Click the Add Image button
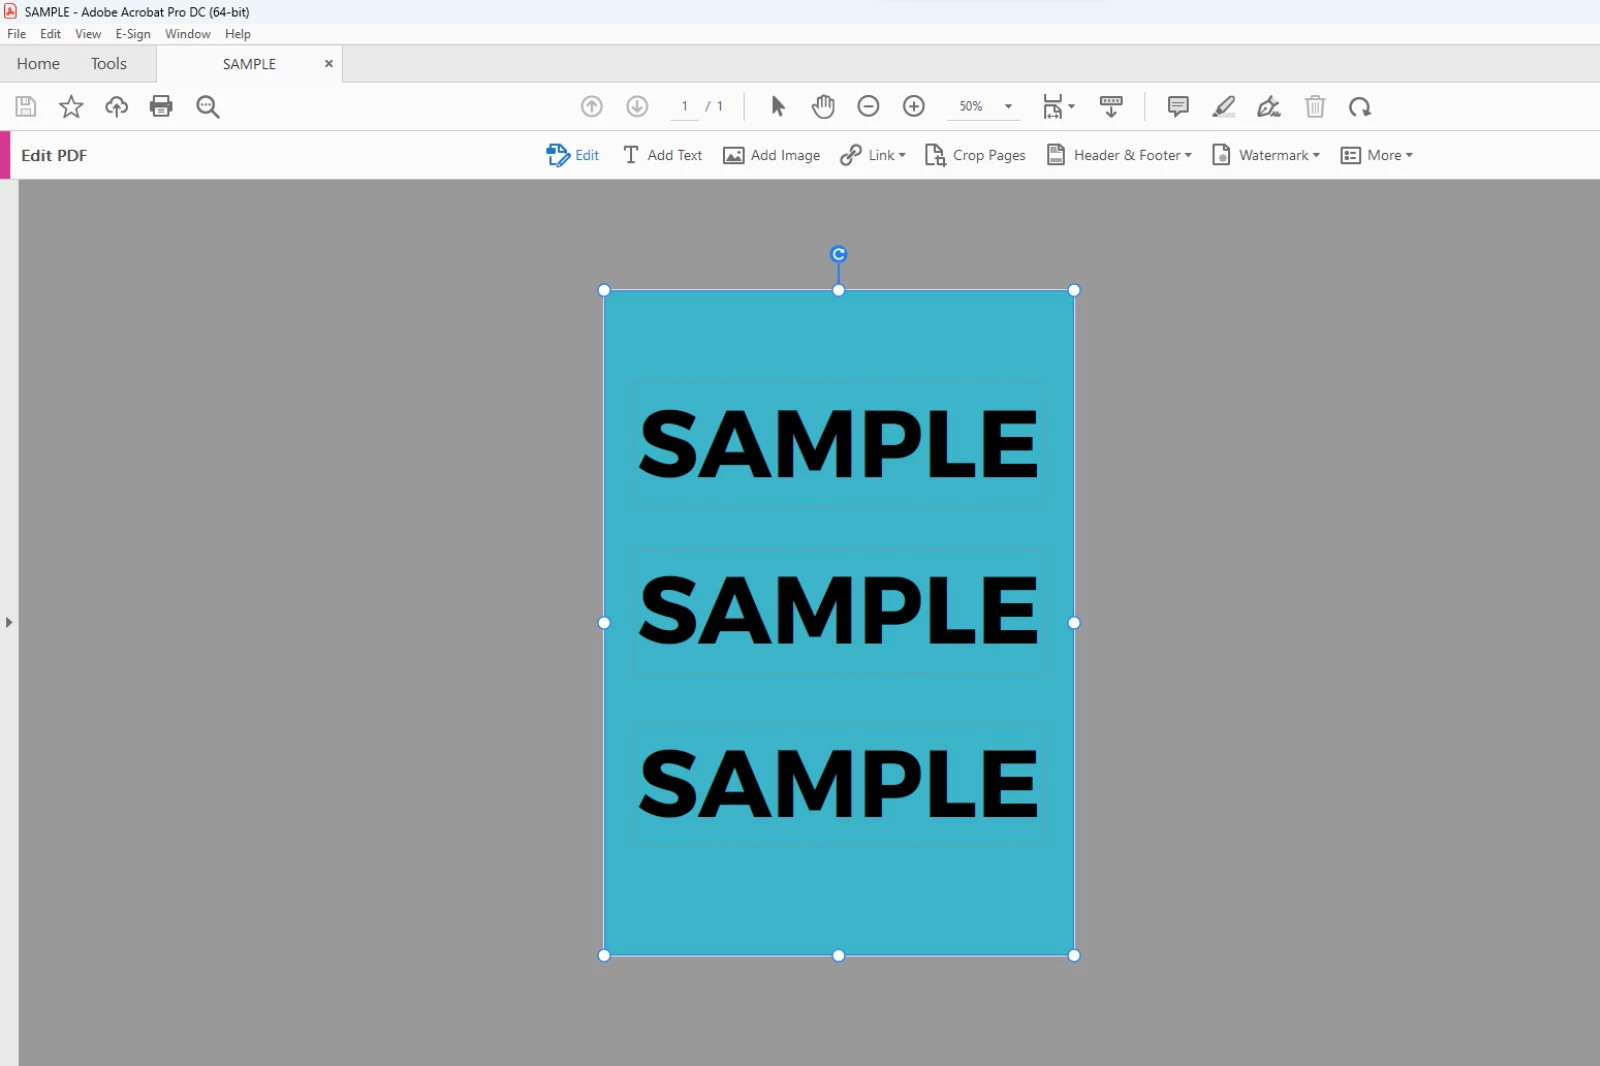 [x=771, y=155]
